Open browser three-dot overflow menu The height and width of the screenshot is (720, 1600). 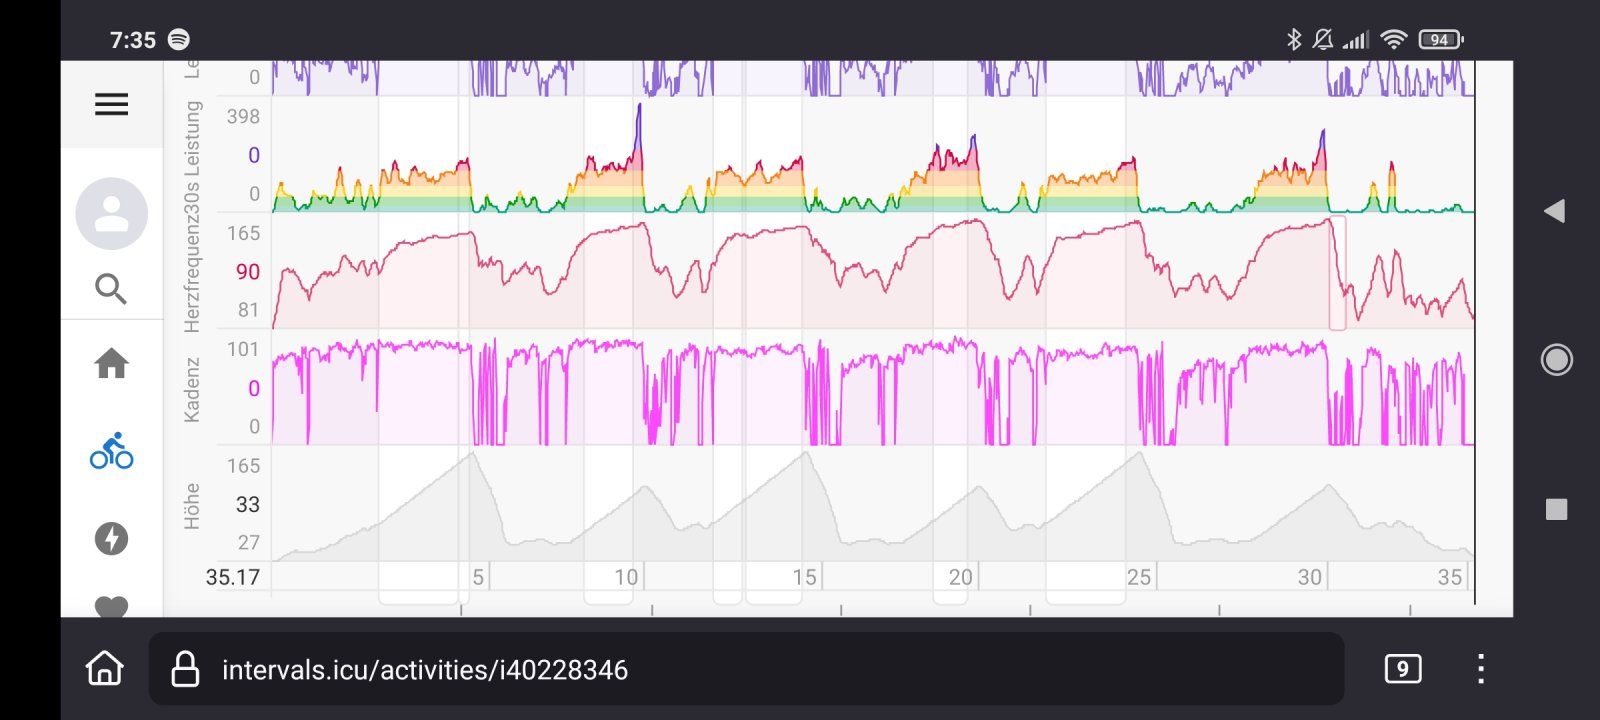(x=1481, y=669)
